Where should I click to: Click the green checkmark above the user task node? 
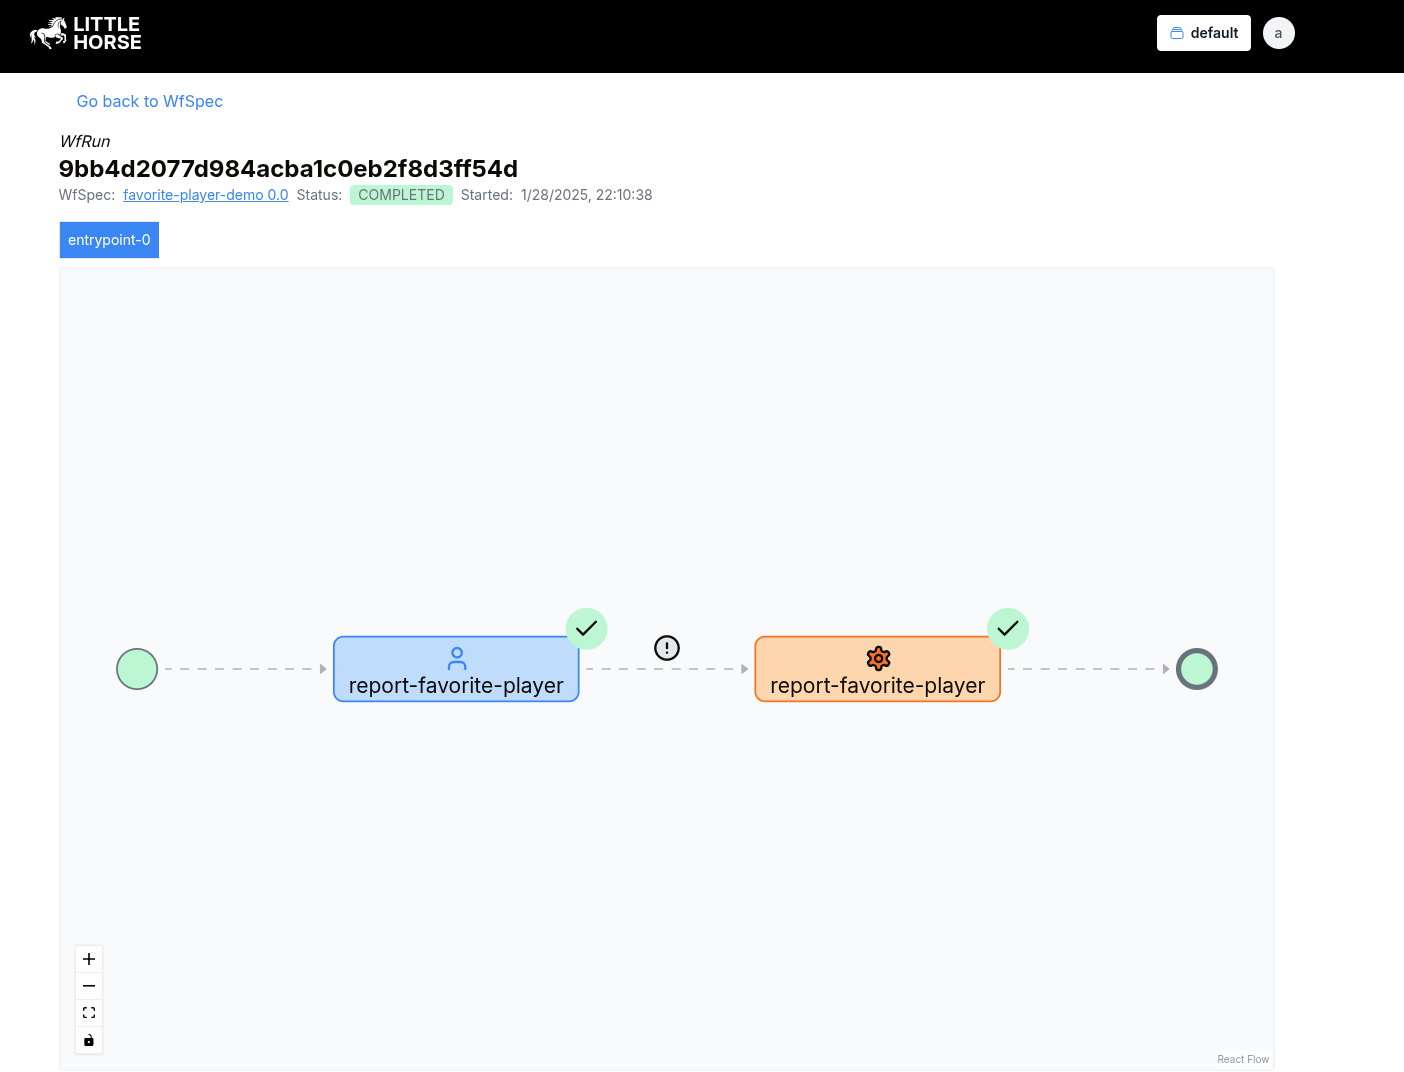pos(586,628)
